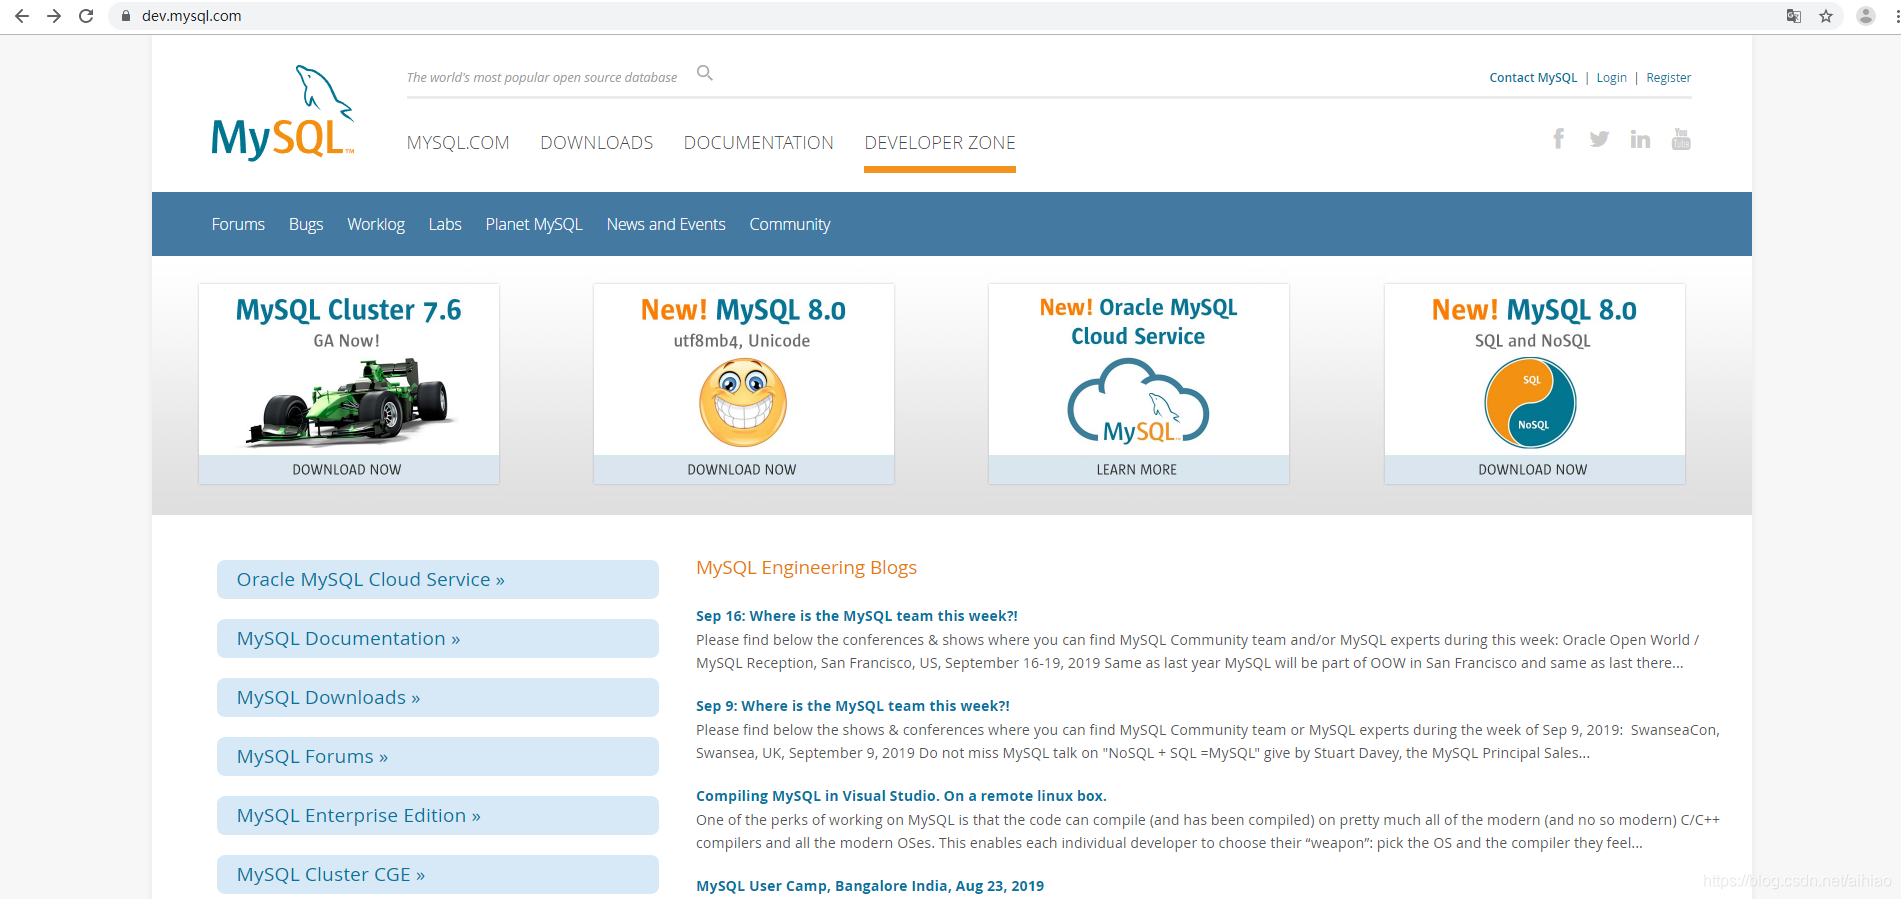Click DOWNLOAD NOW under SQL and NoSQL

click(1533, 469)
